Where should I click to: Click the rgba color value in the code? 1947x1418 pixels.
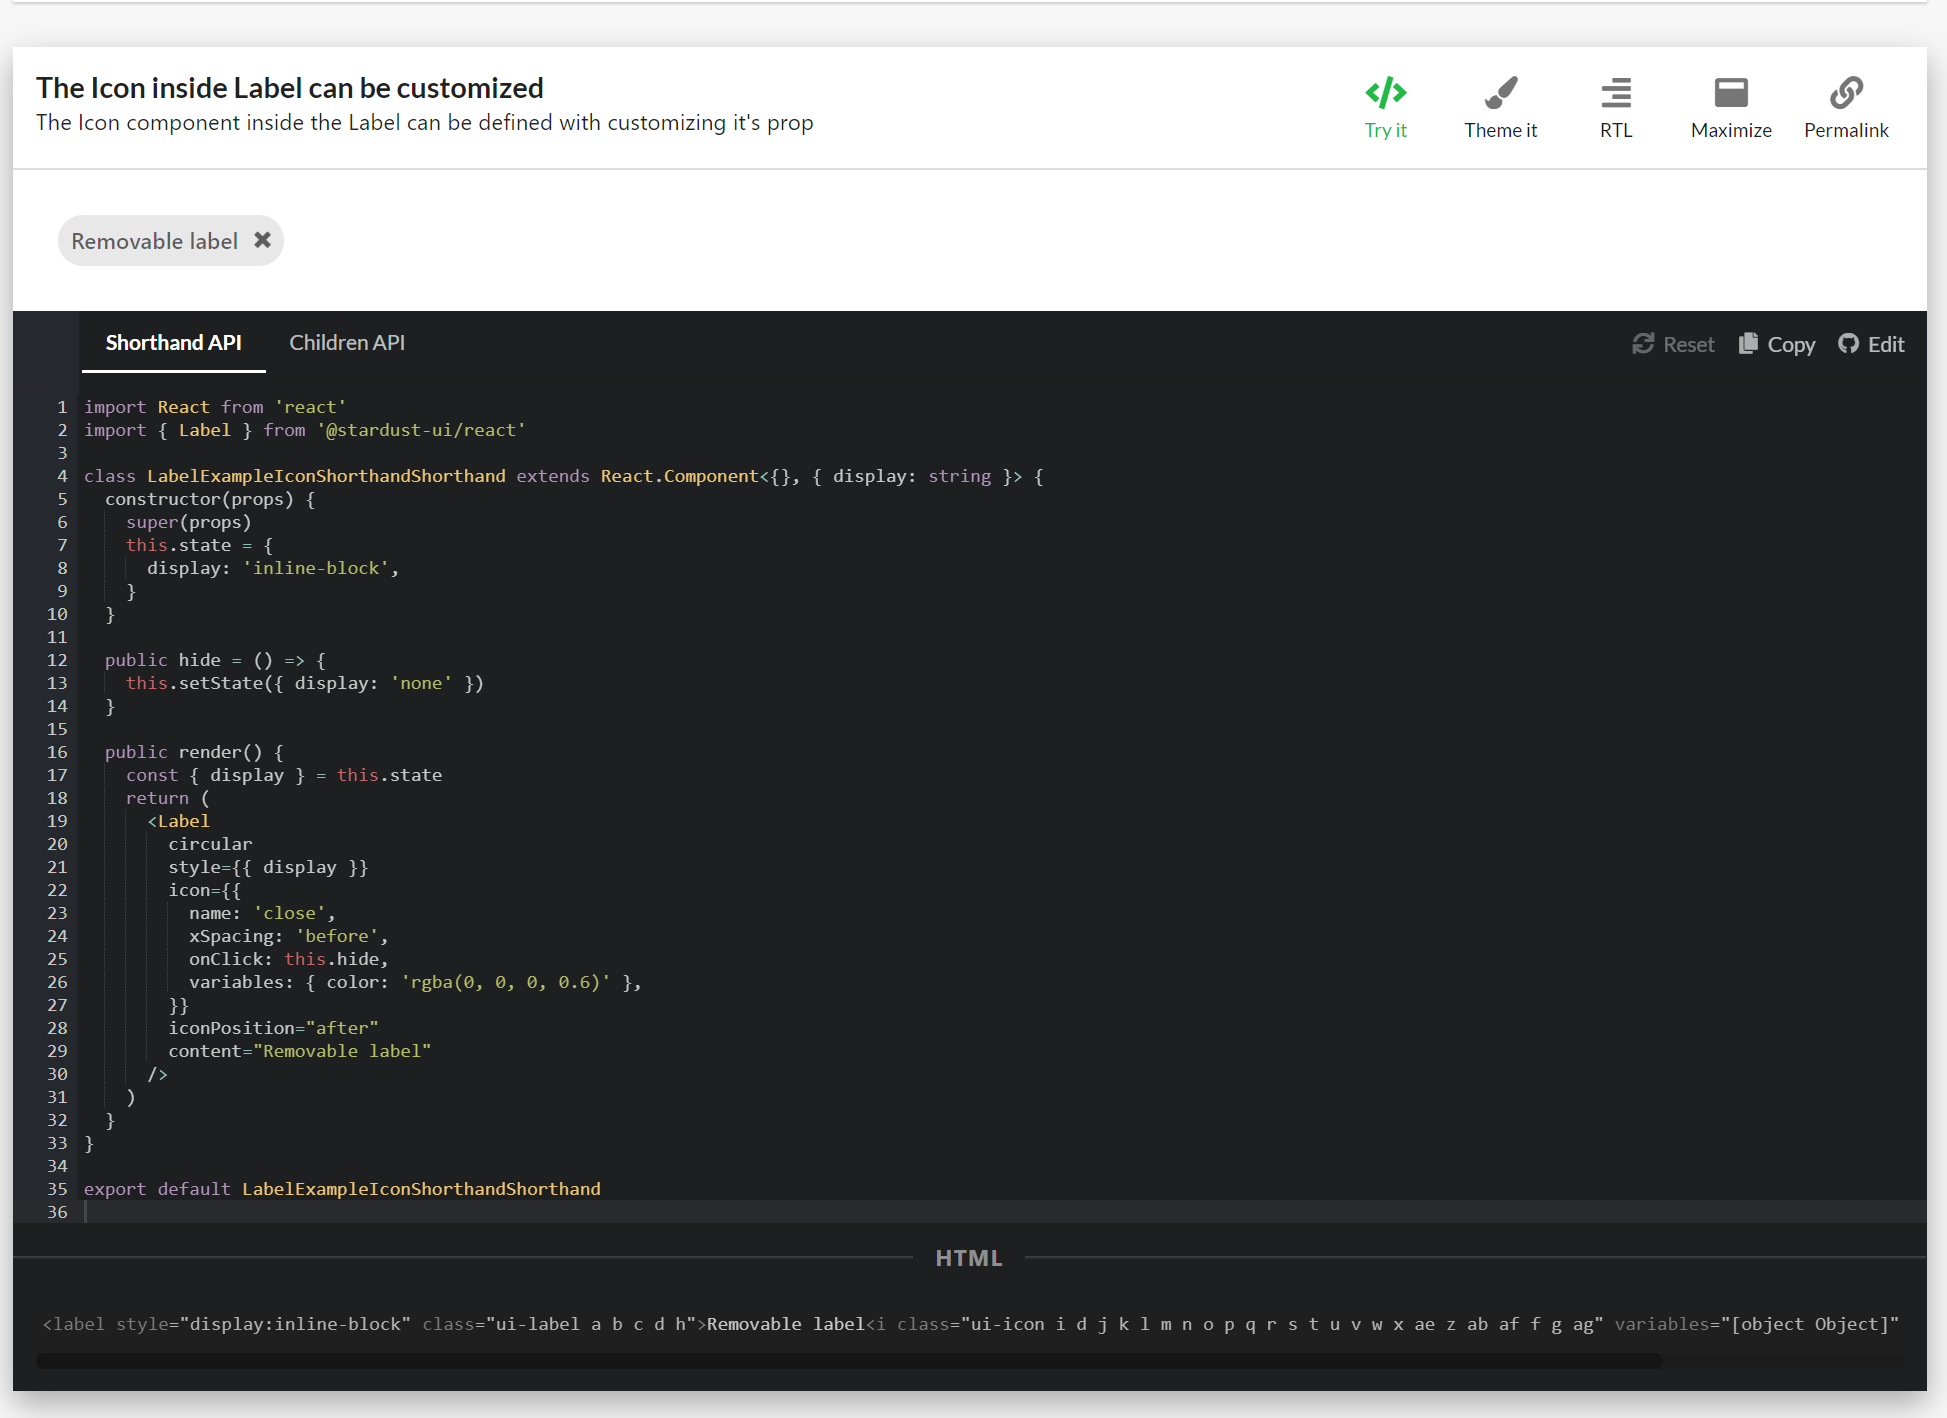(x=505, y=982)
